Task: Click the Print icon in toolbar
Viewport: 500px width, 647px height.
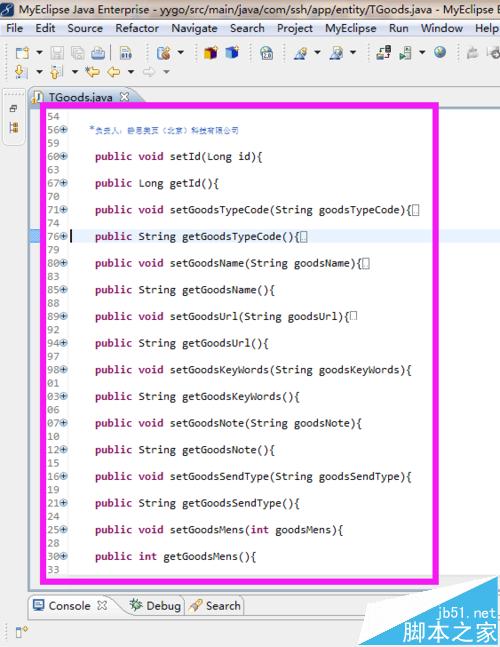Action: click(x=98, y=53)
